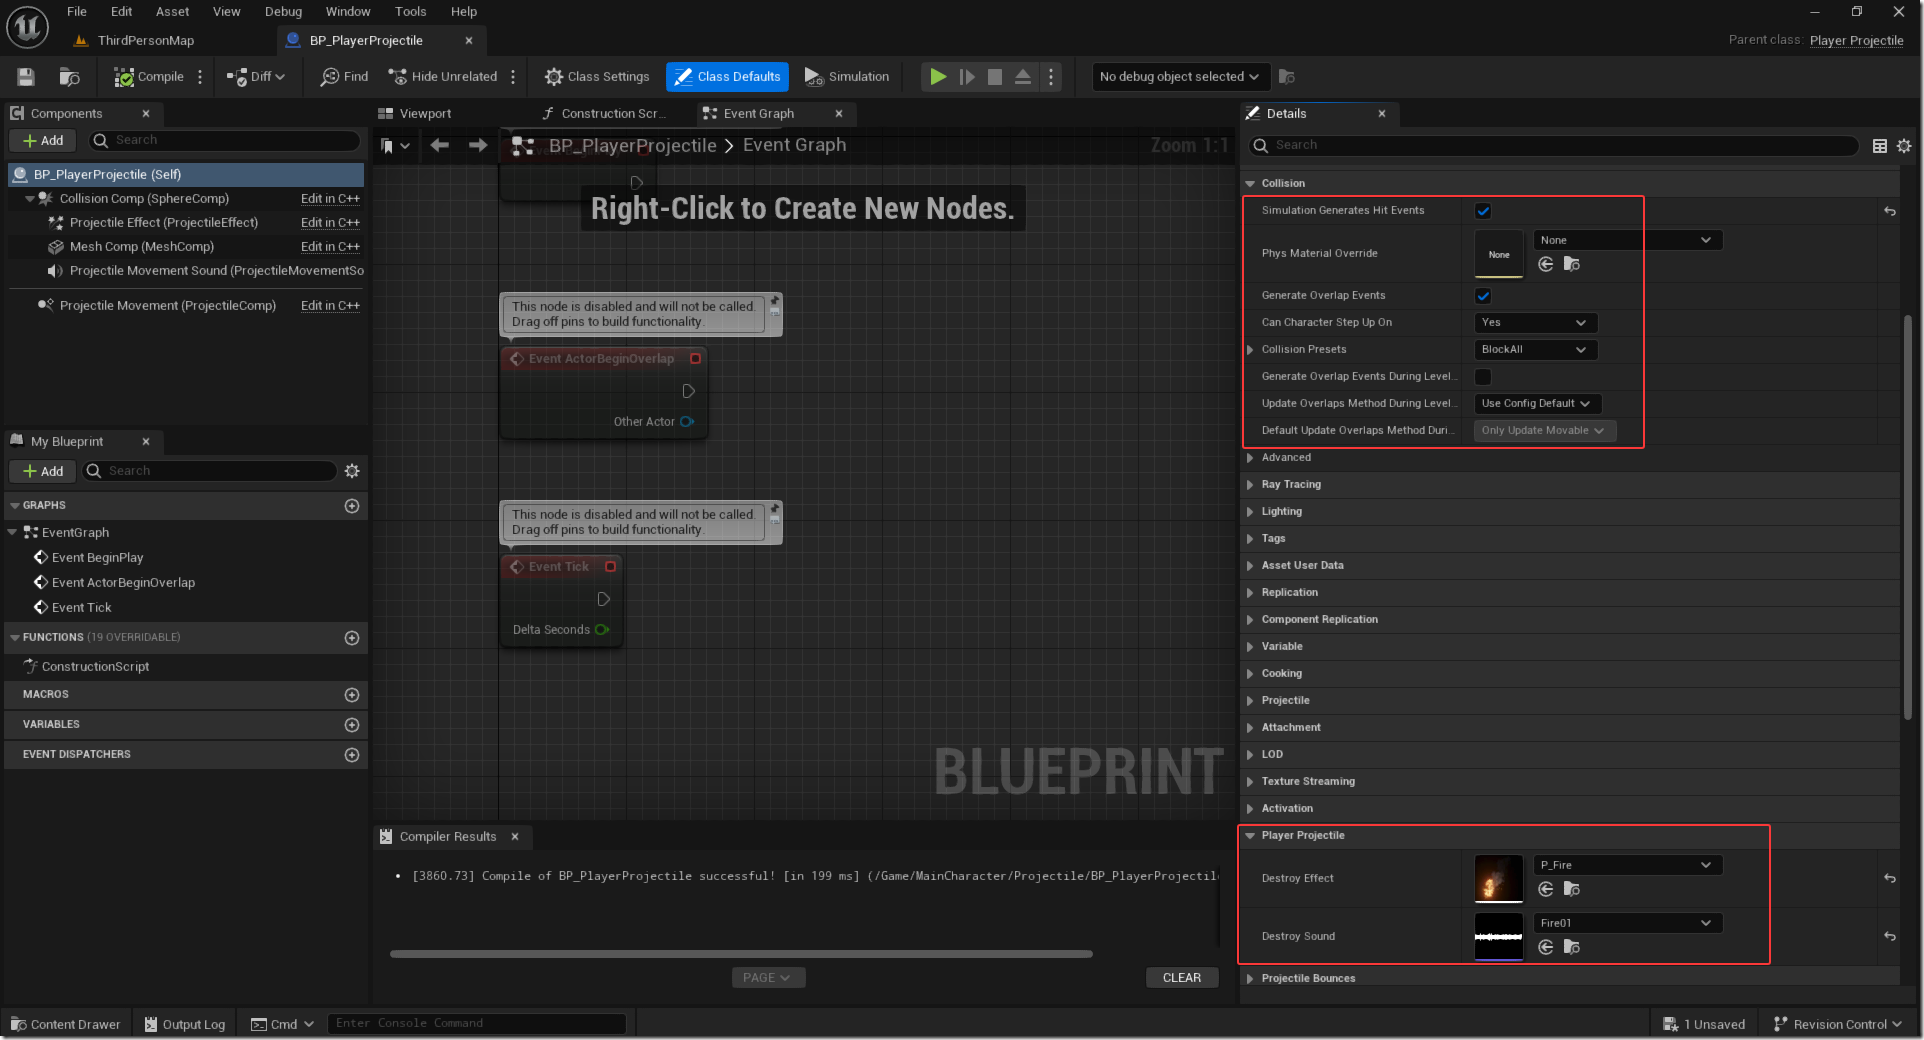Image resolution: width=1924 pixels, height=1040 pixels.
Task: Click the Compile button
Action: coord(149,77)
